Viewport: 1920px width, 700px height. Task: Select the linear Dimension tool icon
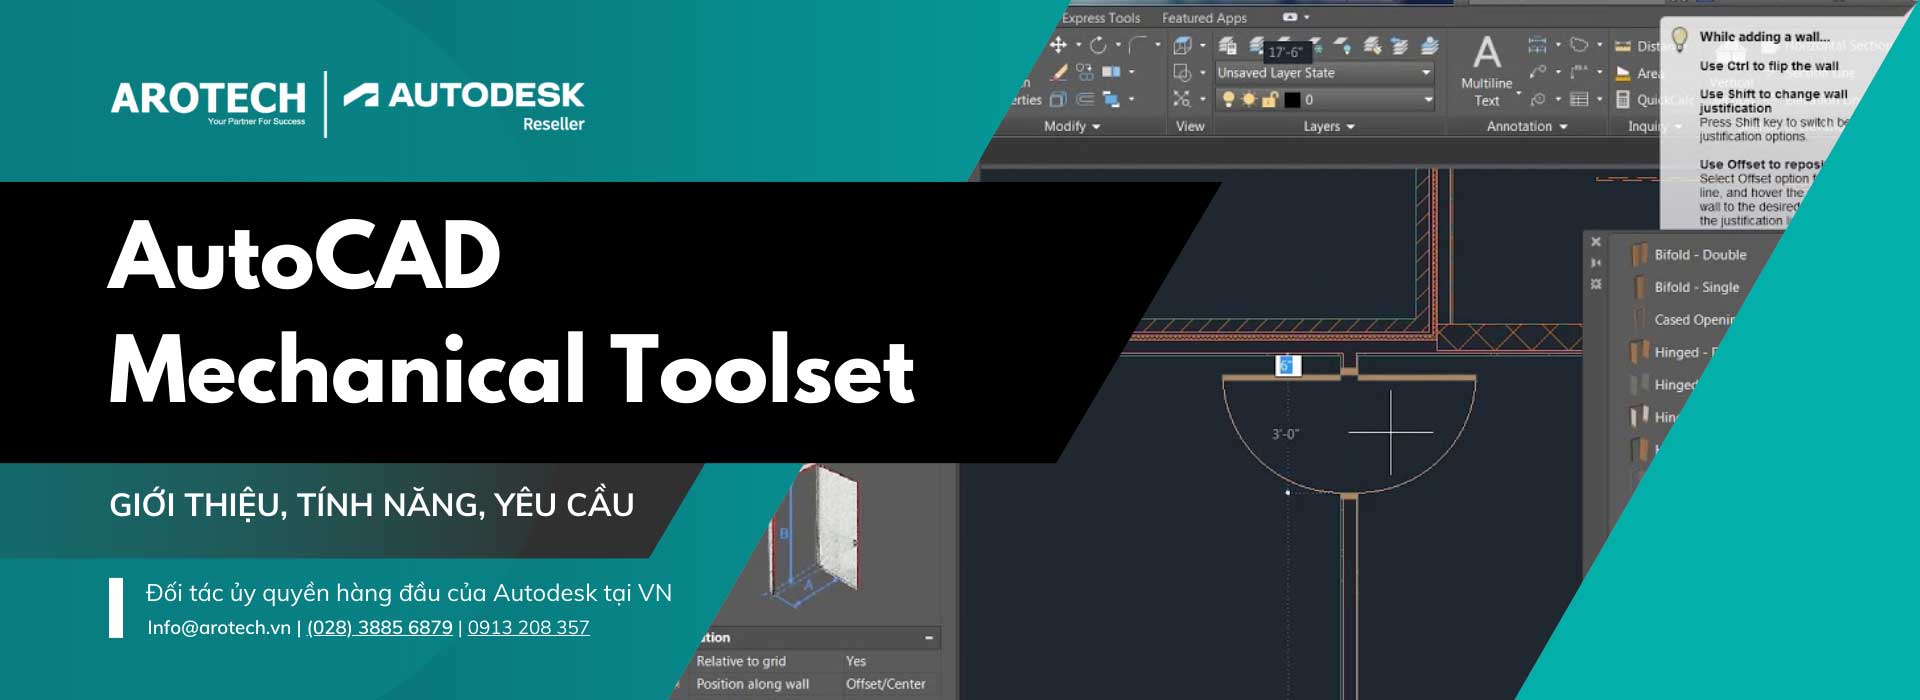1537,44
